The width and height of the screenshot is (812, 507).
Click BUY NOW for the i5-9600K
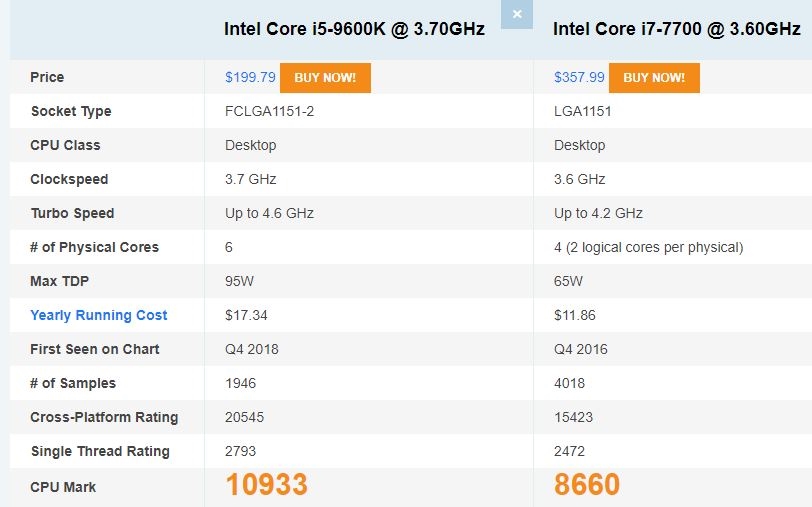click(325, 78)
